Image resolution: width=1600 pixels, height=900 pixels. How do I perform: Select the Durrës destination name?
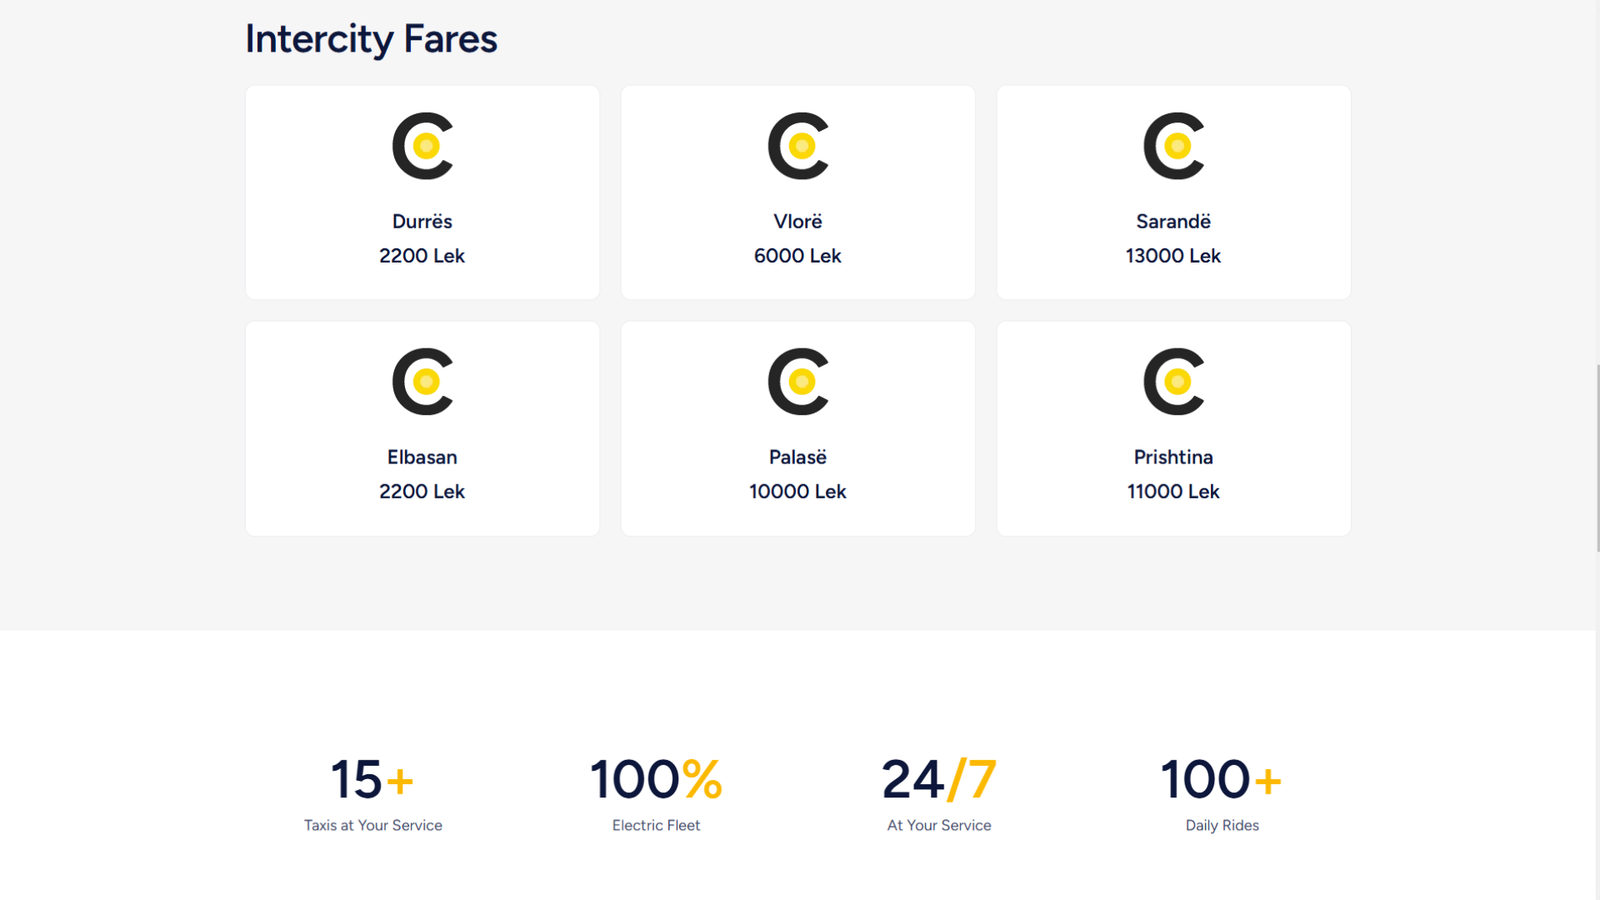pyautogui.click(x=422, y=221)
